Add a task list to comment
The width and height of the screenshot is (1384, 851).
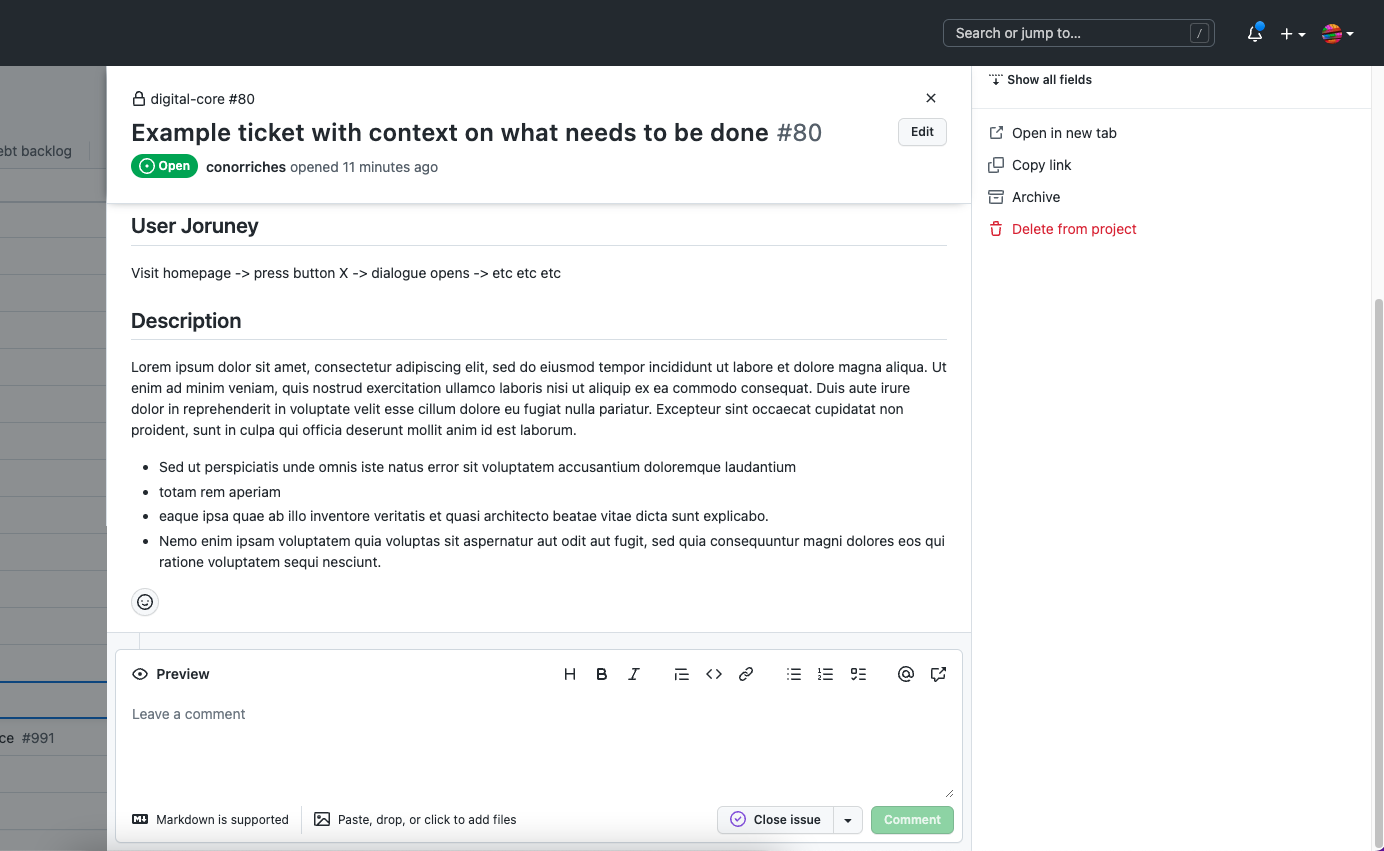click(x=858, y=674)
